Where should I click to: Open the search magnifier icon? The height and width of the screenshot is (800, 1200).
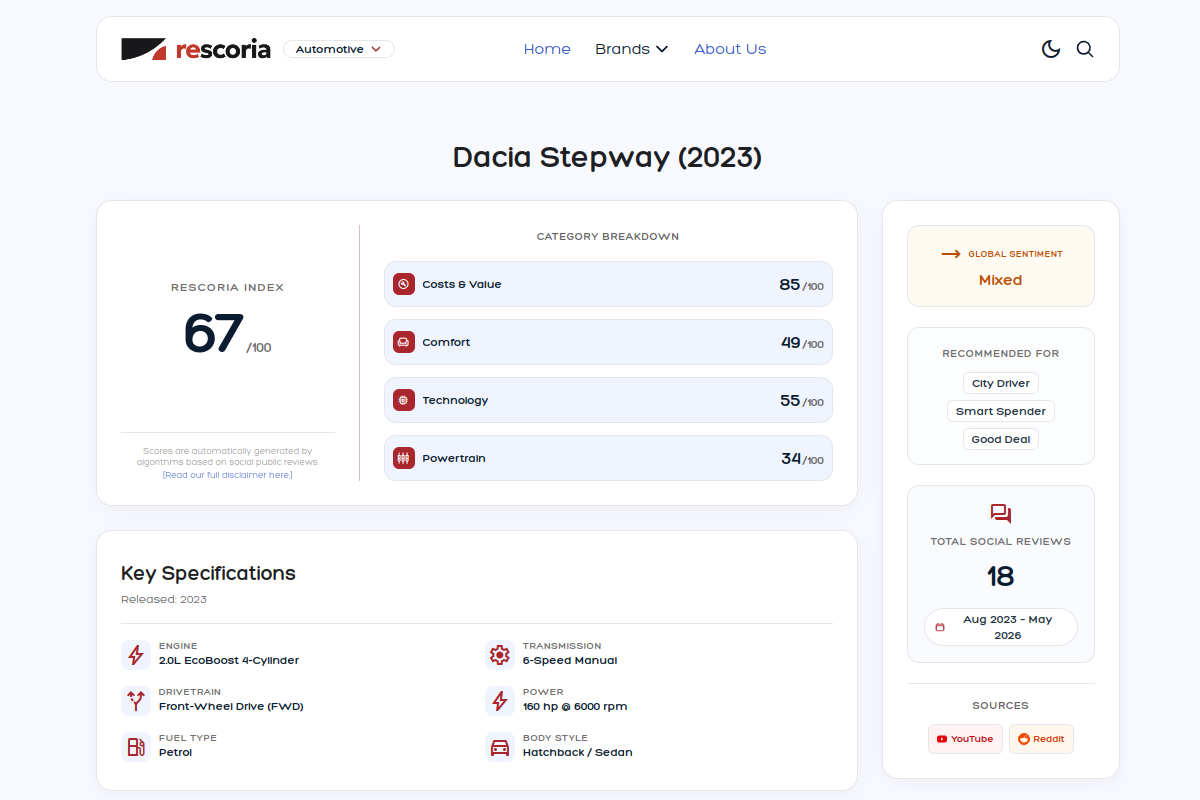[x=1085, y=49]
